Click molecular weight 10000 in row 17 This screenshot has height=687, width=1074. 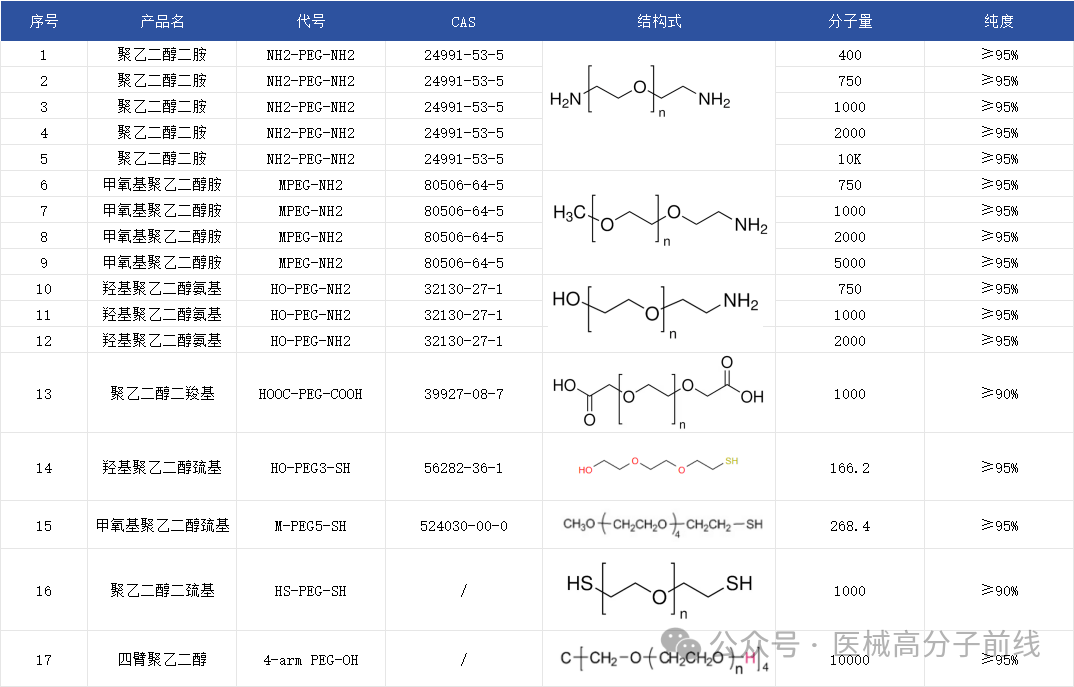pyautogui.click(x=850, y=660)
